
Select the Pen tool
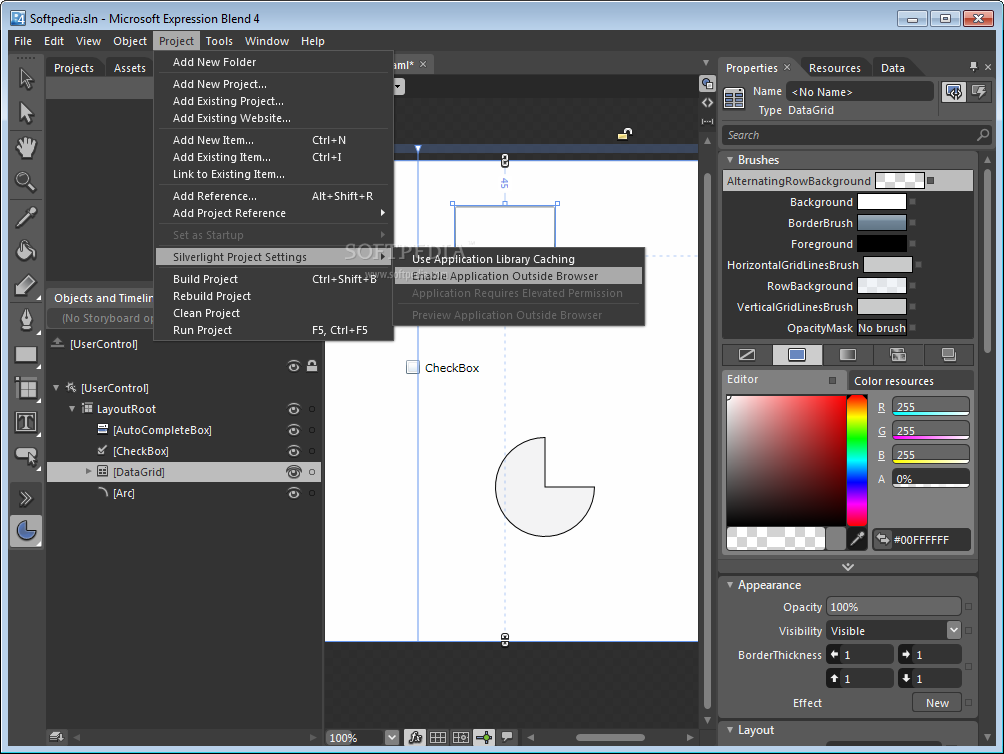click(26, 319)
